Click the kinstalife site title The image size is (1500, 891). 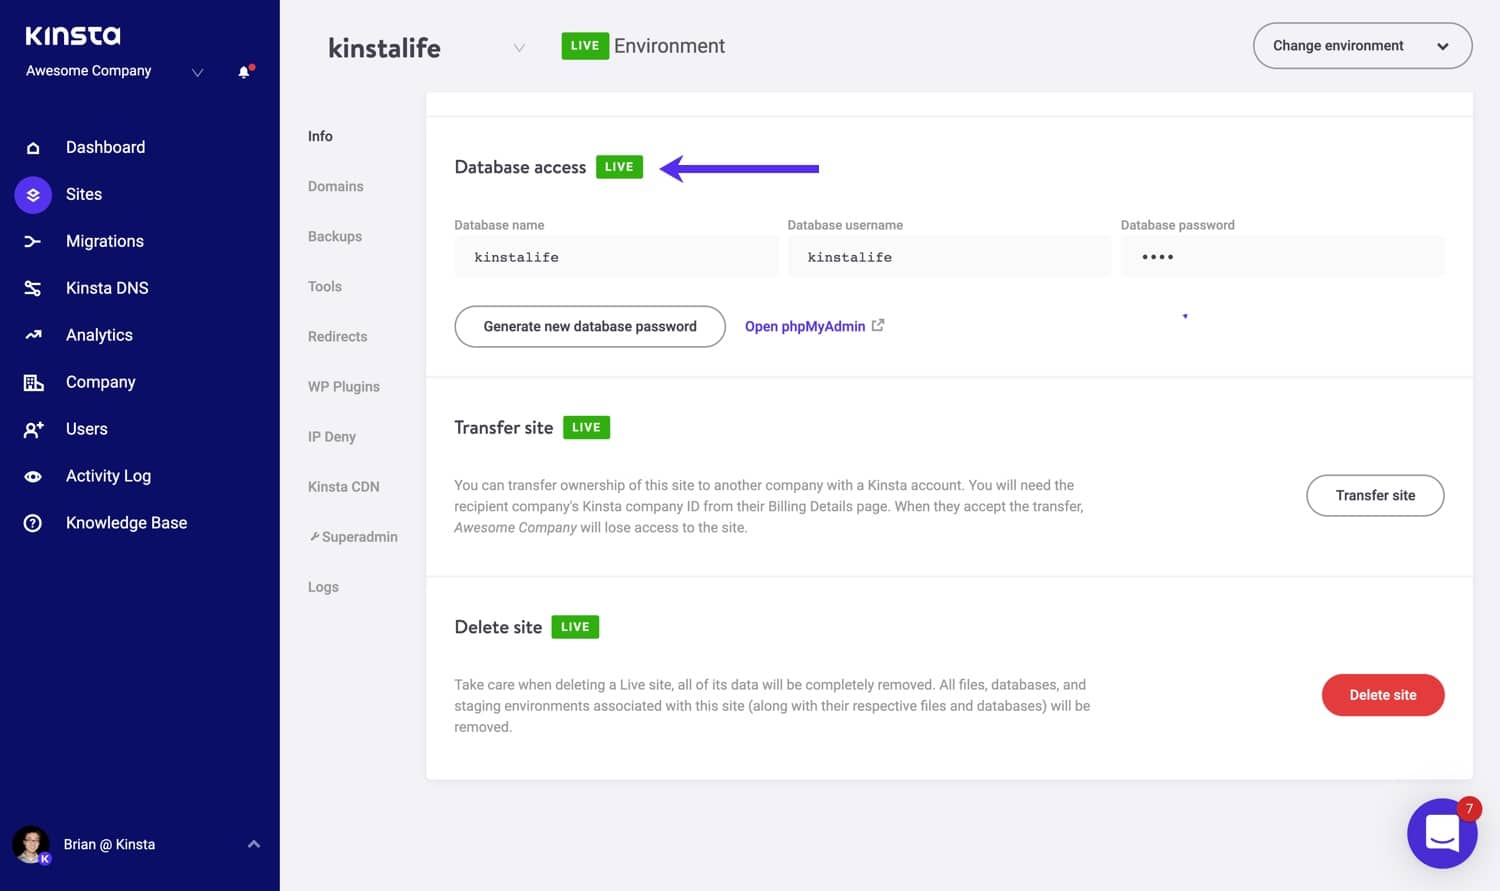[384, 48]
